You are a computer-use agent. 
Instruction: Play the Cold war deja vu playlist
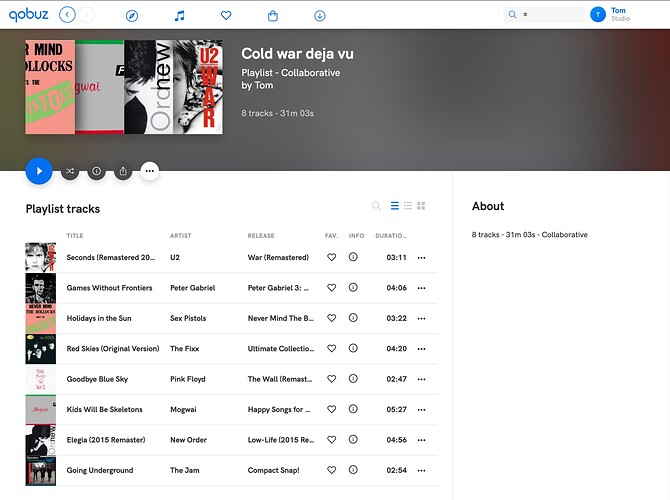(39, 171)
